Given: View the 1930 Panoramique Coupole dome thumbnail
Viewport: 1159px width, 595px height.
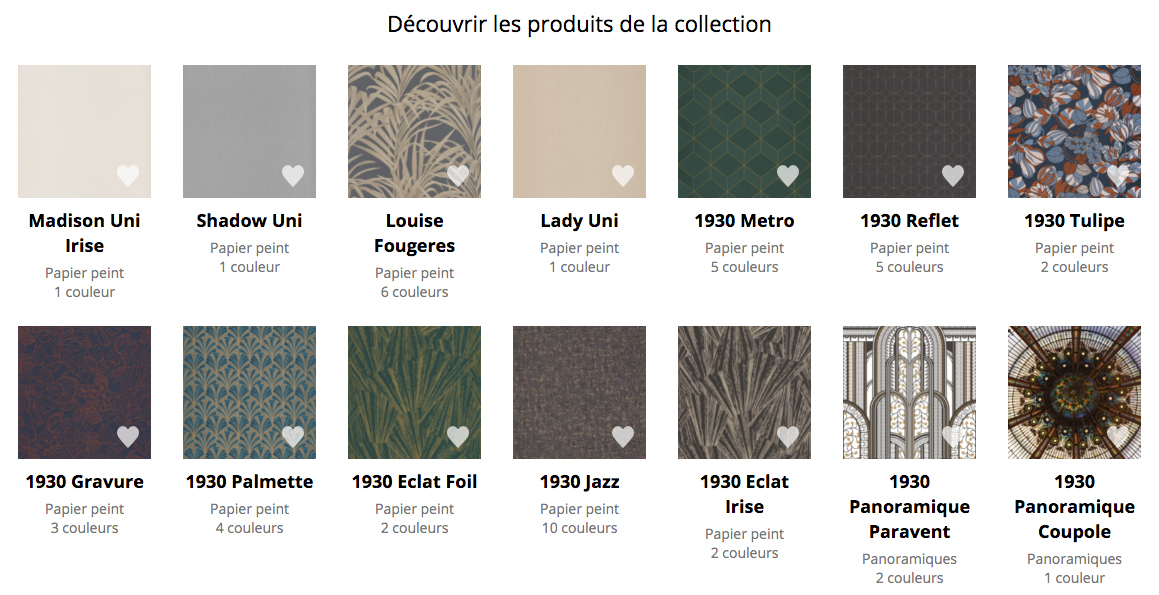Looking at the screenshot, I should [x=1074, y=392].
